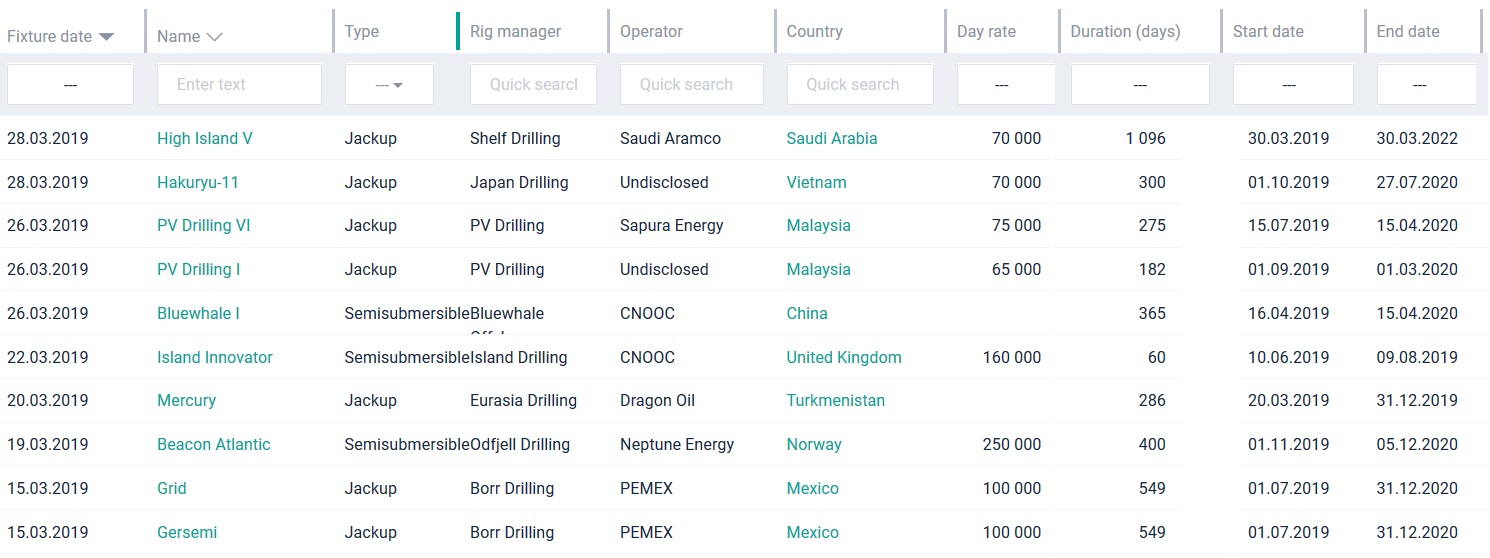Follow the Saudi Arabia country link
The width and height of the screenshot is (1490, 558).
tap(831, 139)
